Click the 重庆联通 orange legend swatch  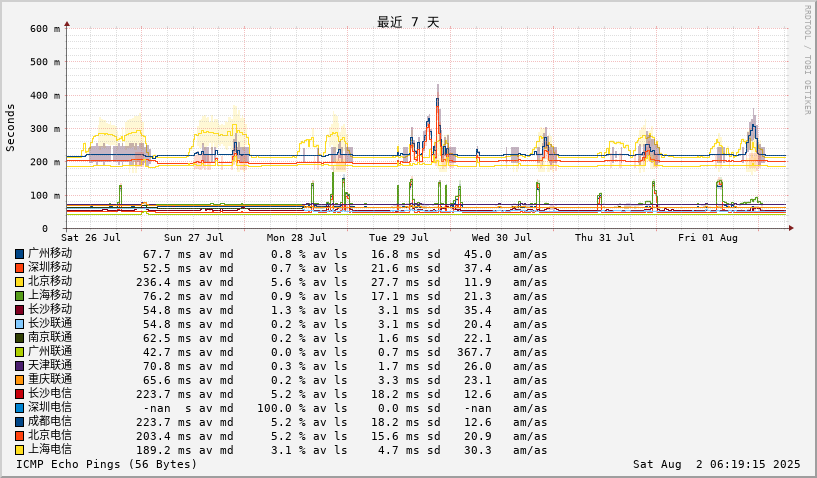point(19,381)
